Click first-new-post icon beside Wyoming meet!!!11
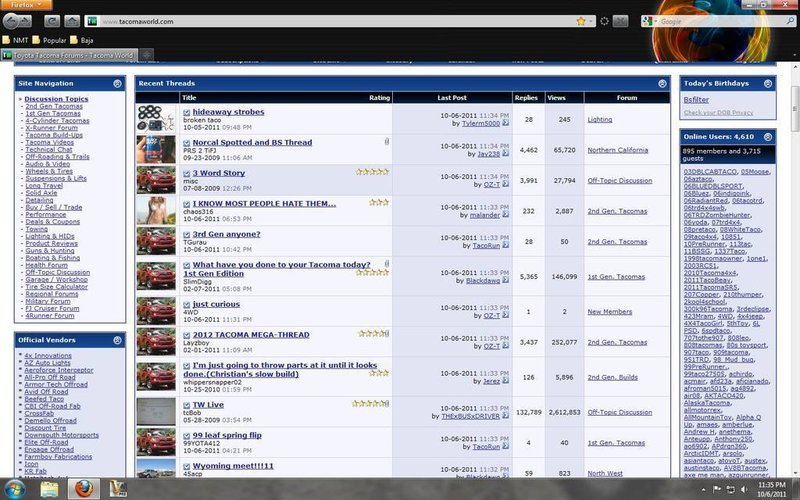Image resolution: width=800 pixels, height=500 pixels. [x=187, y=466]
